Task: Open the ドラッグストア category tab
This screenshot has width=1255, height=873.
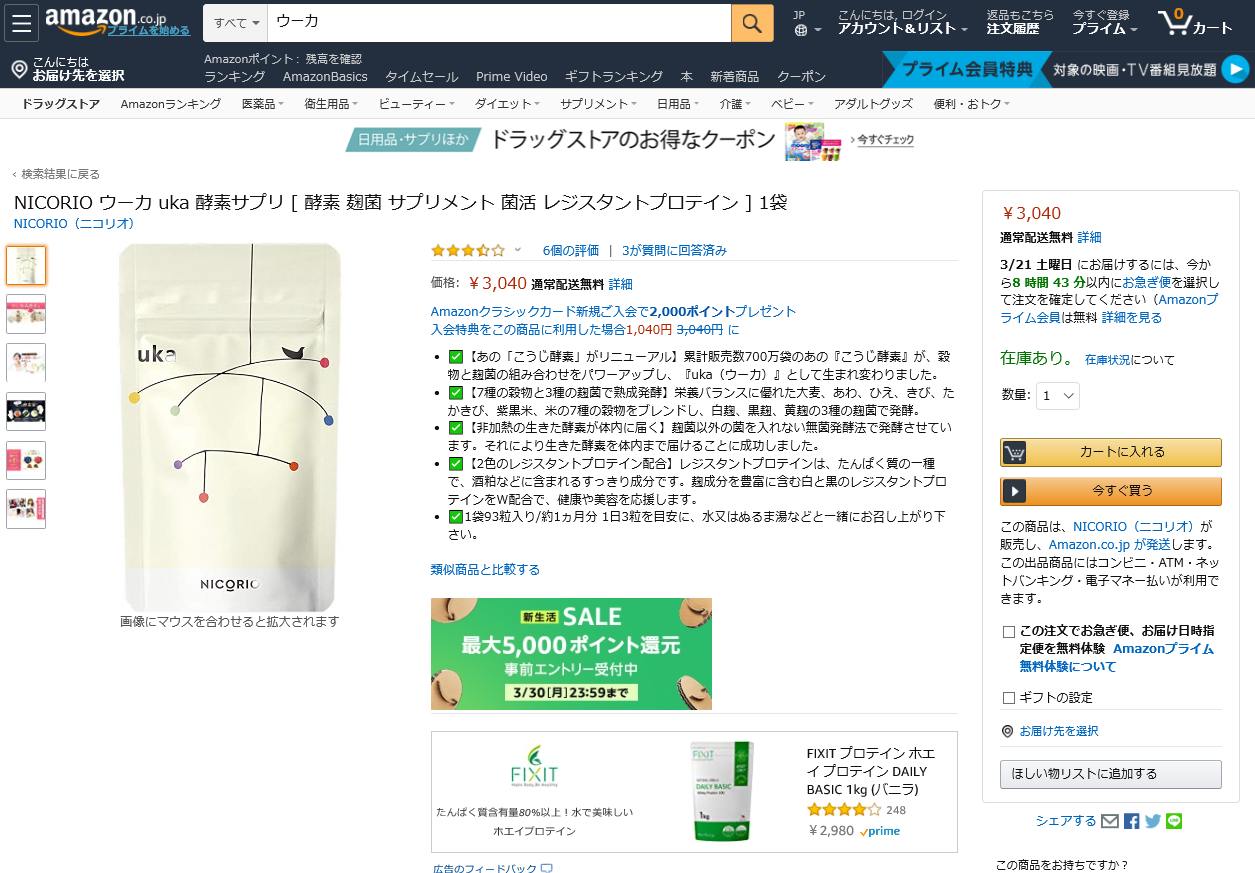Action: [x=61, y=104]
